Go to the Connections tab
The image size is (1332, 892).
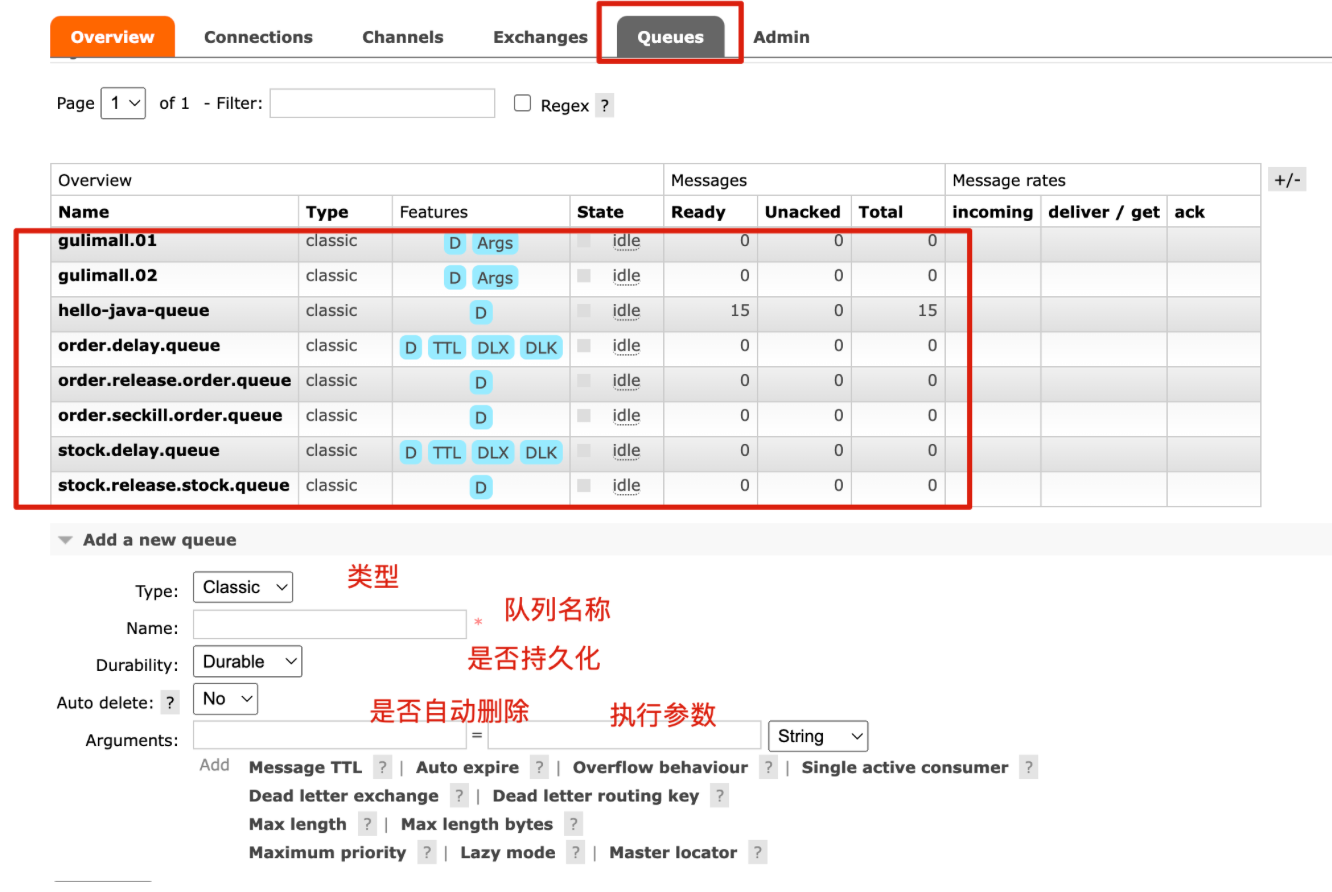tap(258, 37)
